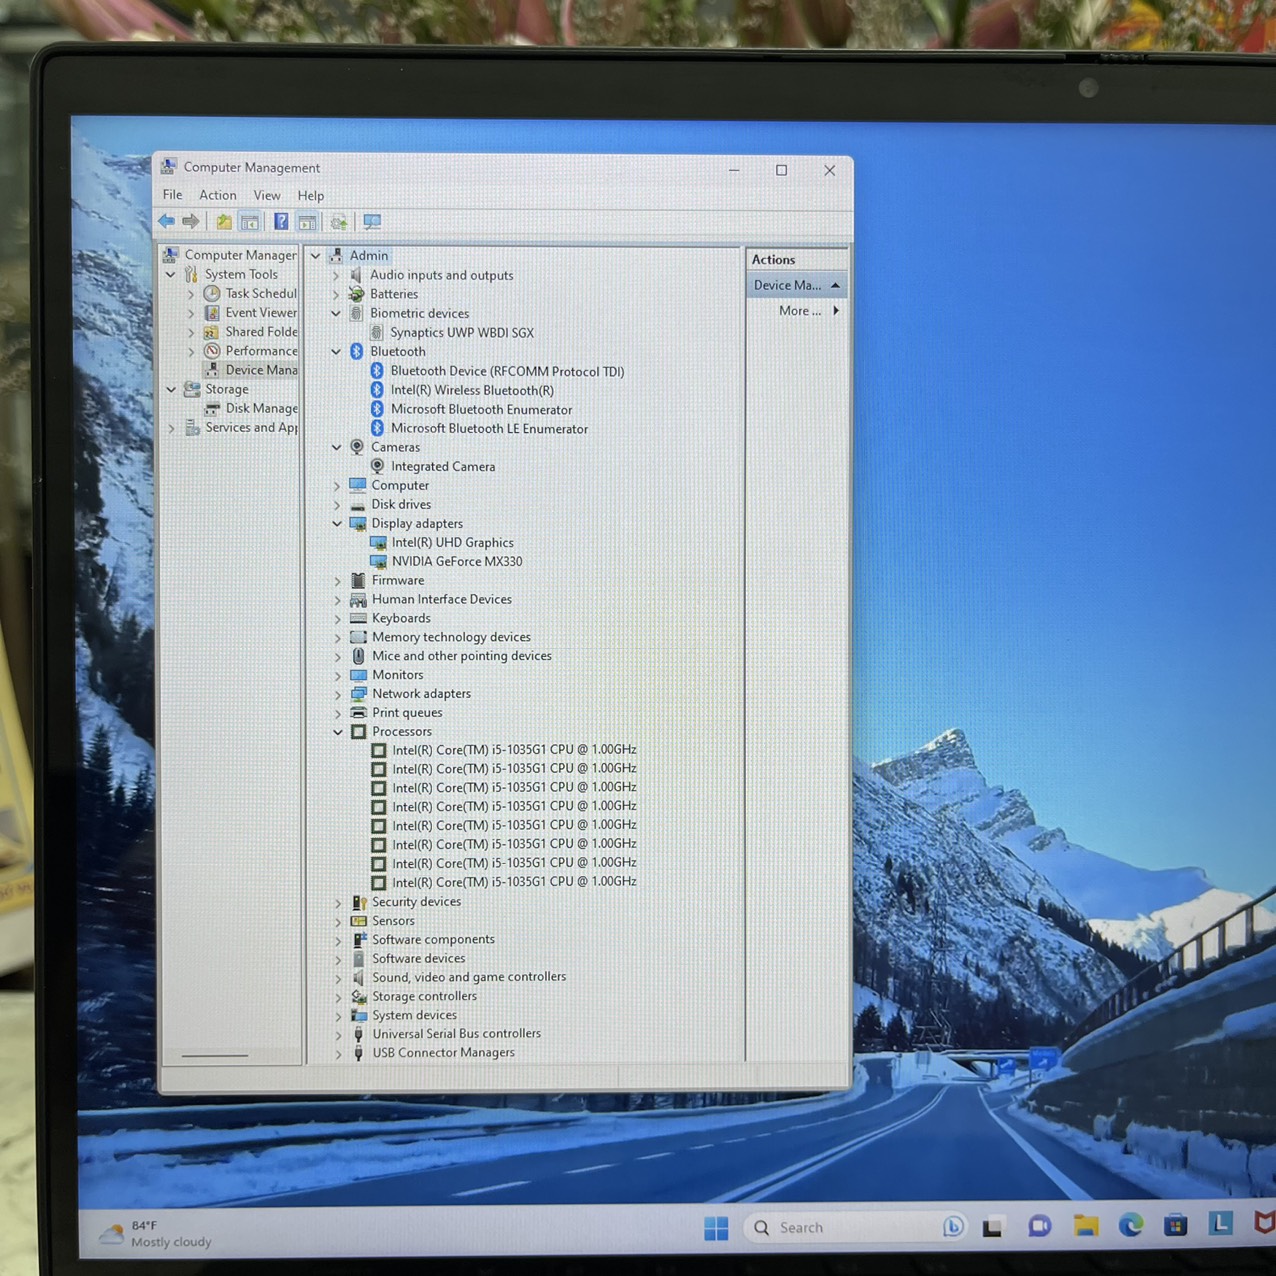Click the Mice and other pointing devices icon

tap(358, 656)
